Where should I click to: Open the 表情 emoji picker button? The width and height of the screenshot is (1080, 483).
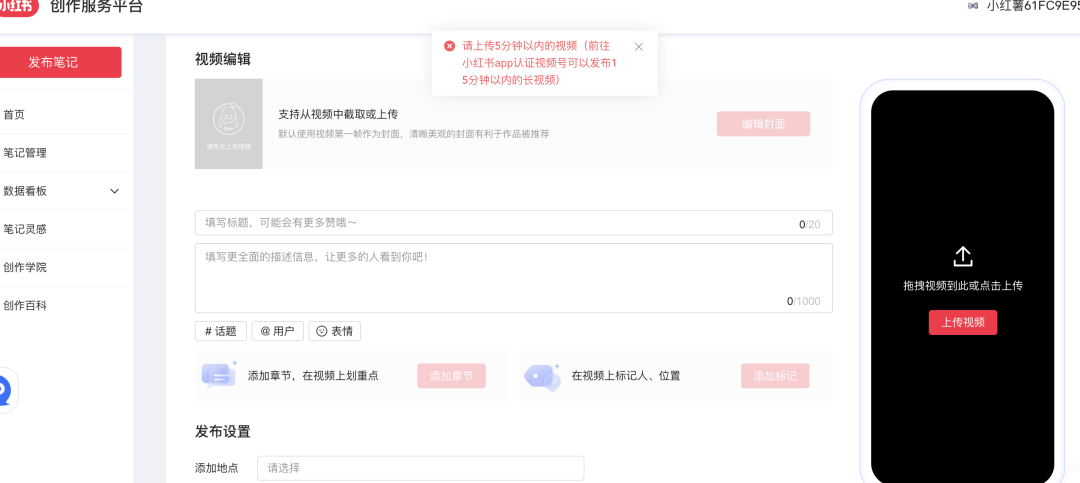pos(334,331)
